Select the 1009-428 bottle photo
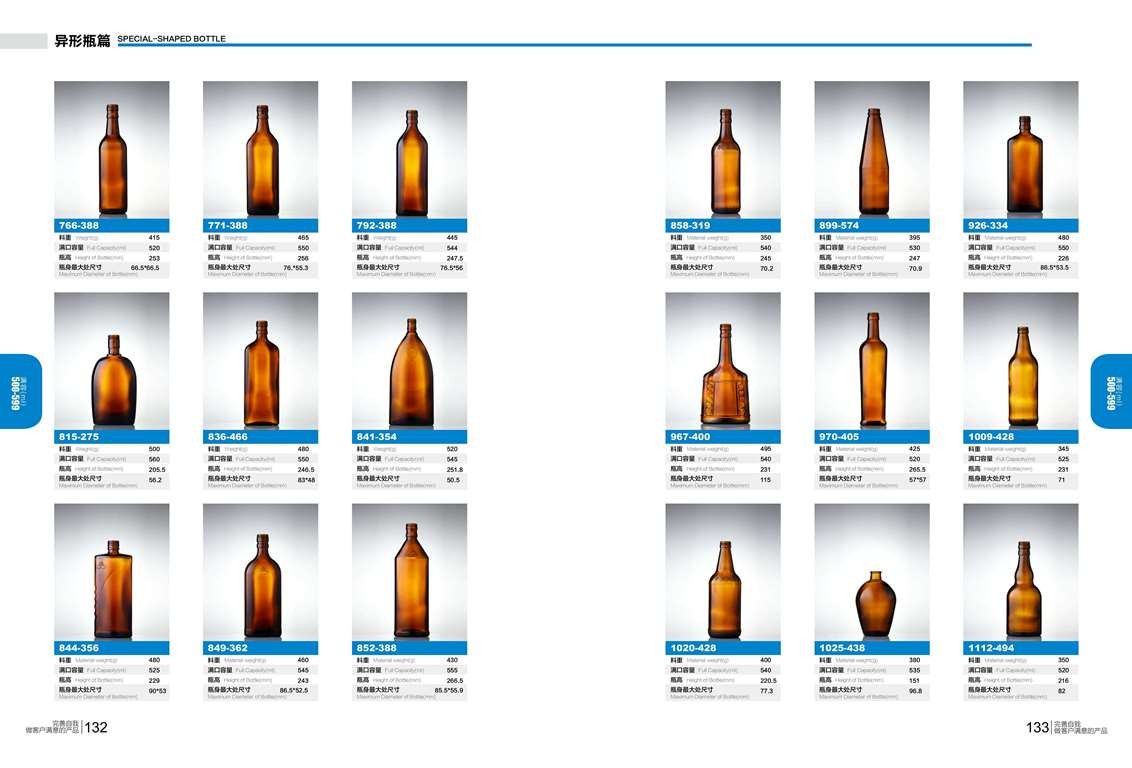This screenshot has height=768, width=1132. [x=1021, y=361]
